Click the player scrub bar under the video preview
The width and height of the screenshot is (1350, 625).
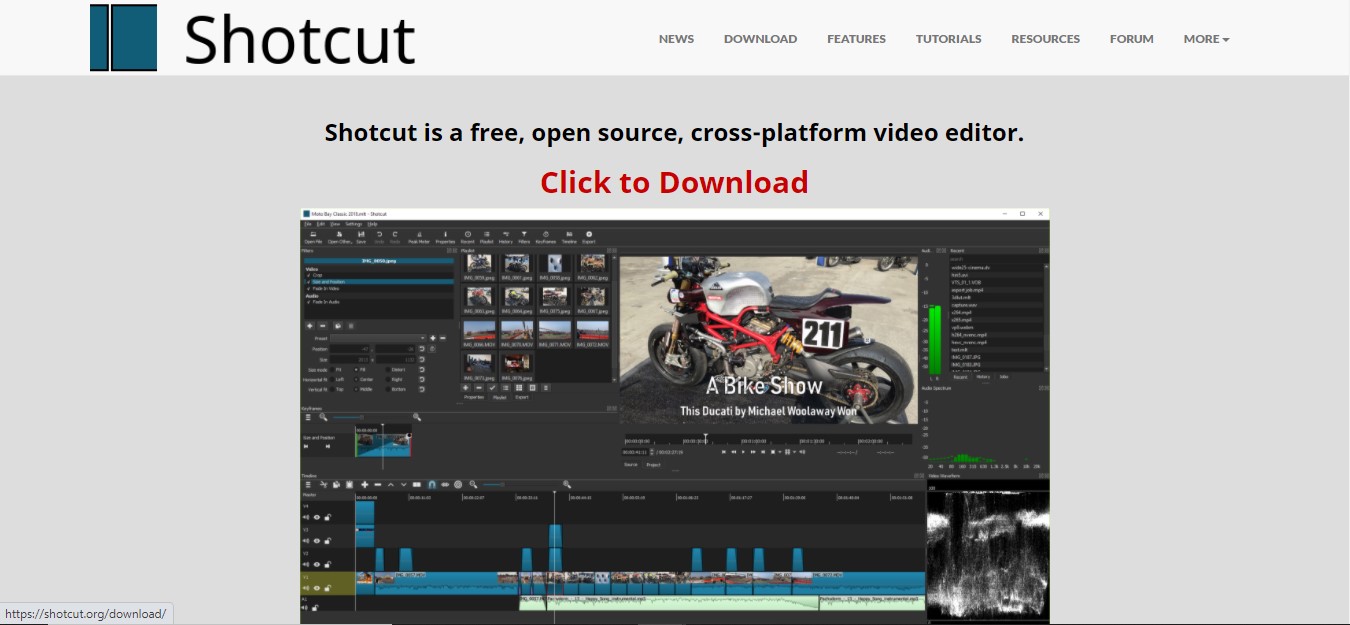coord(768,440)
